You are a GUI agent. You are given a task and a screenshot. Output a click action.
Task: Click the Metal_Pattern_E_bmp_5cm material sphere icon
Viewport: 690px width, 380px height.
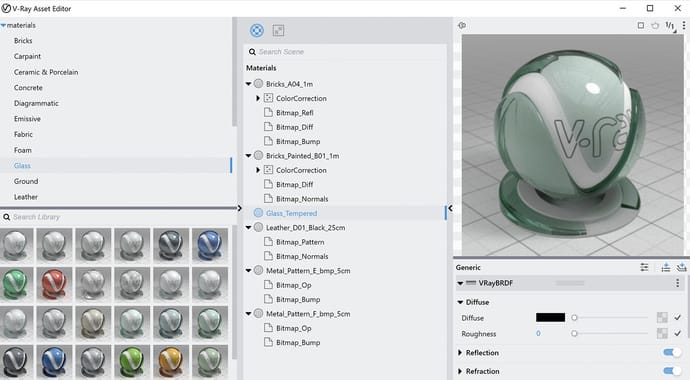coord(258,270)
